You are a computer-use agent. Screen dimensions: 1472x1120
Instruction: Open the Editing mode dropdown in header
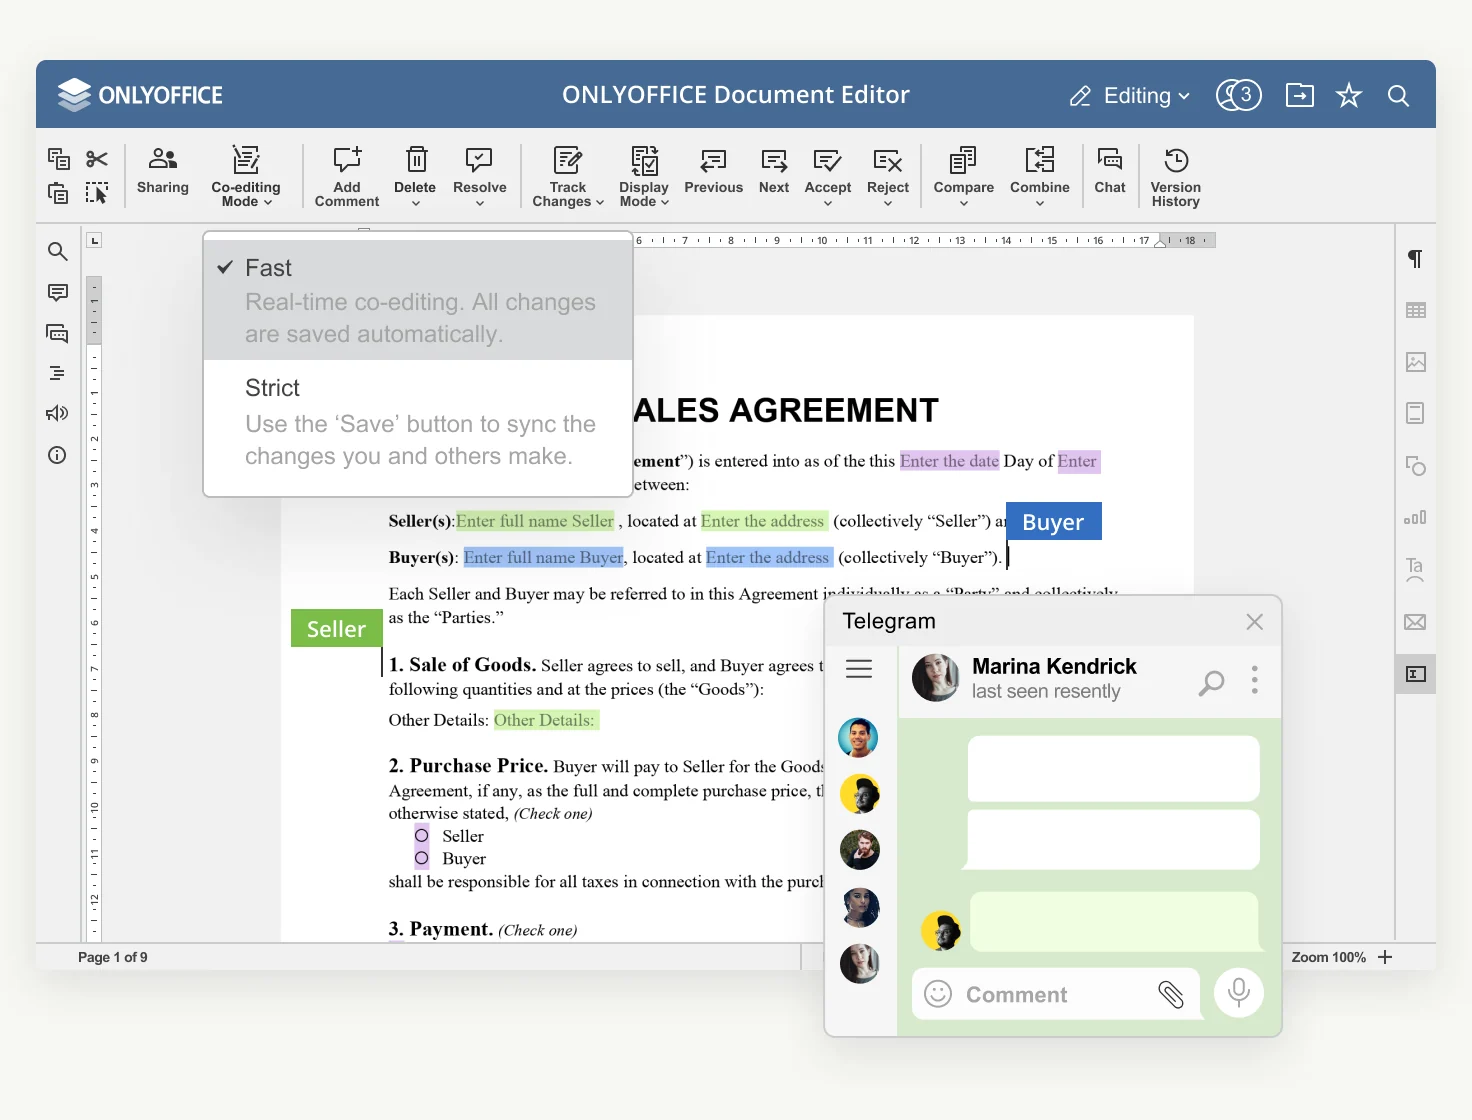coord(1130,96)
